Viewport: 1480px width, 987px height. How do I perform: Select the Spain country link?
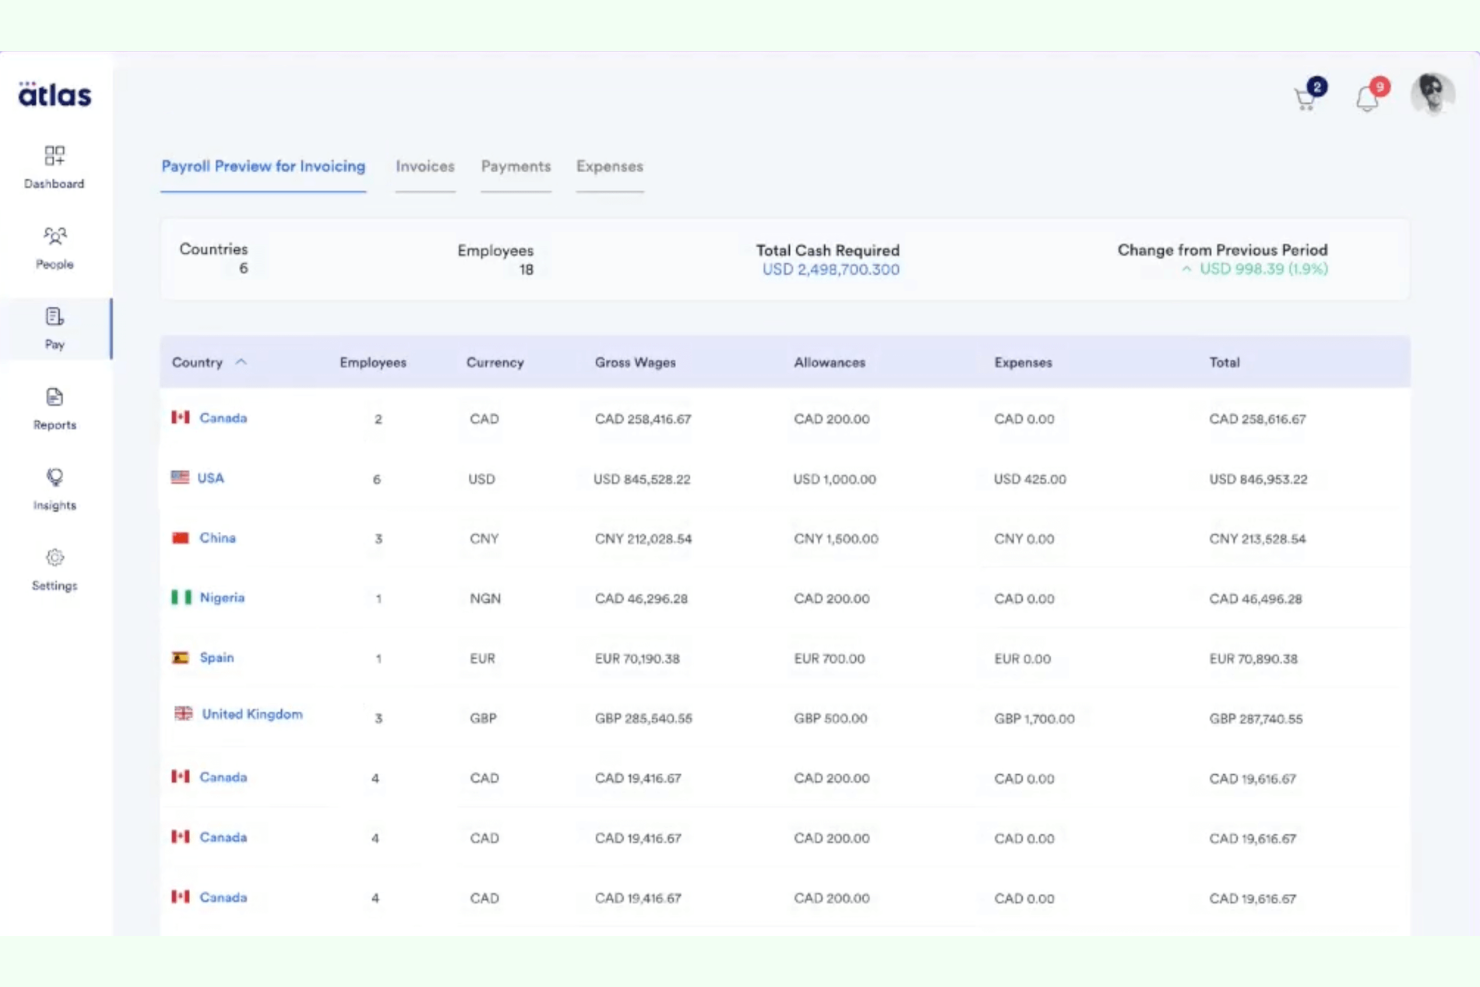[x=217, y=657]
